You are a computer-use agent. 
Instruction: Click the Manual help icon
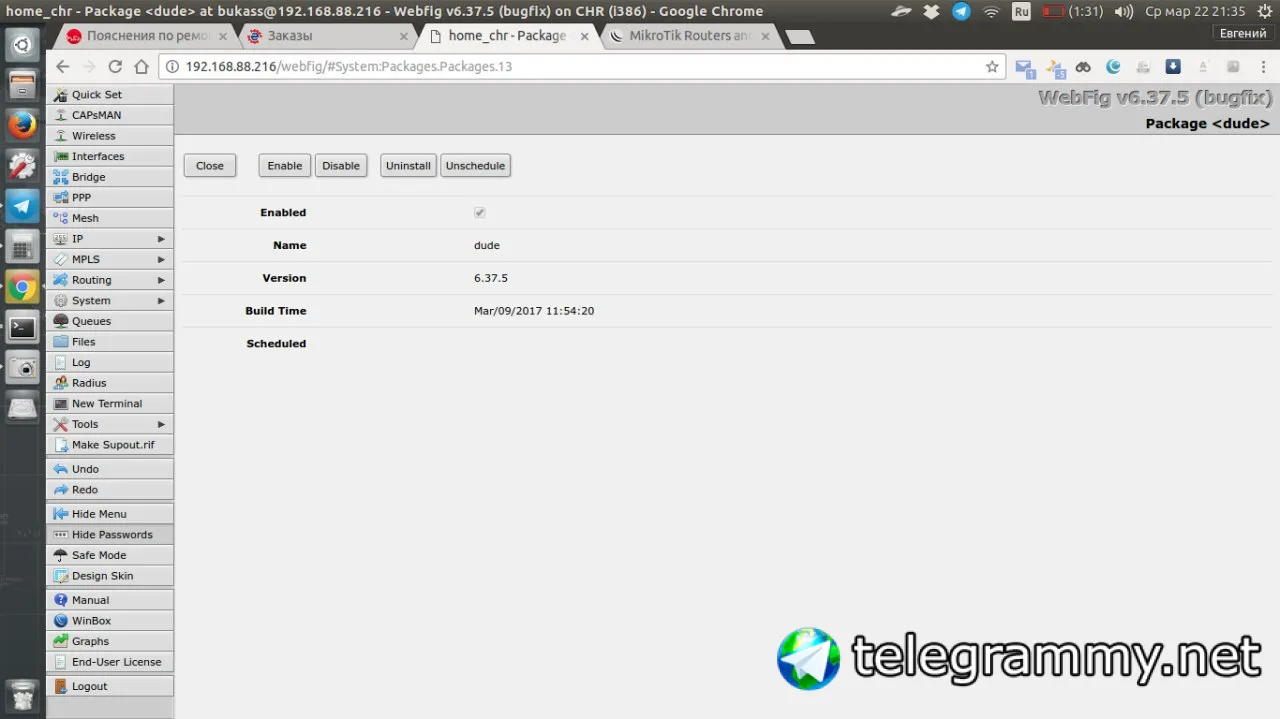(x=61, y=600)
